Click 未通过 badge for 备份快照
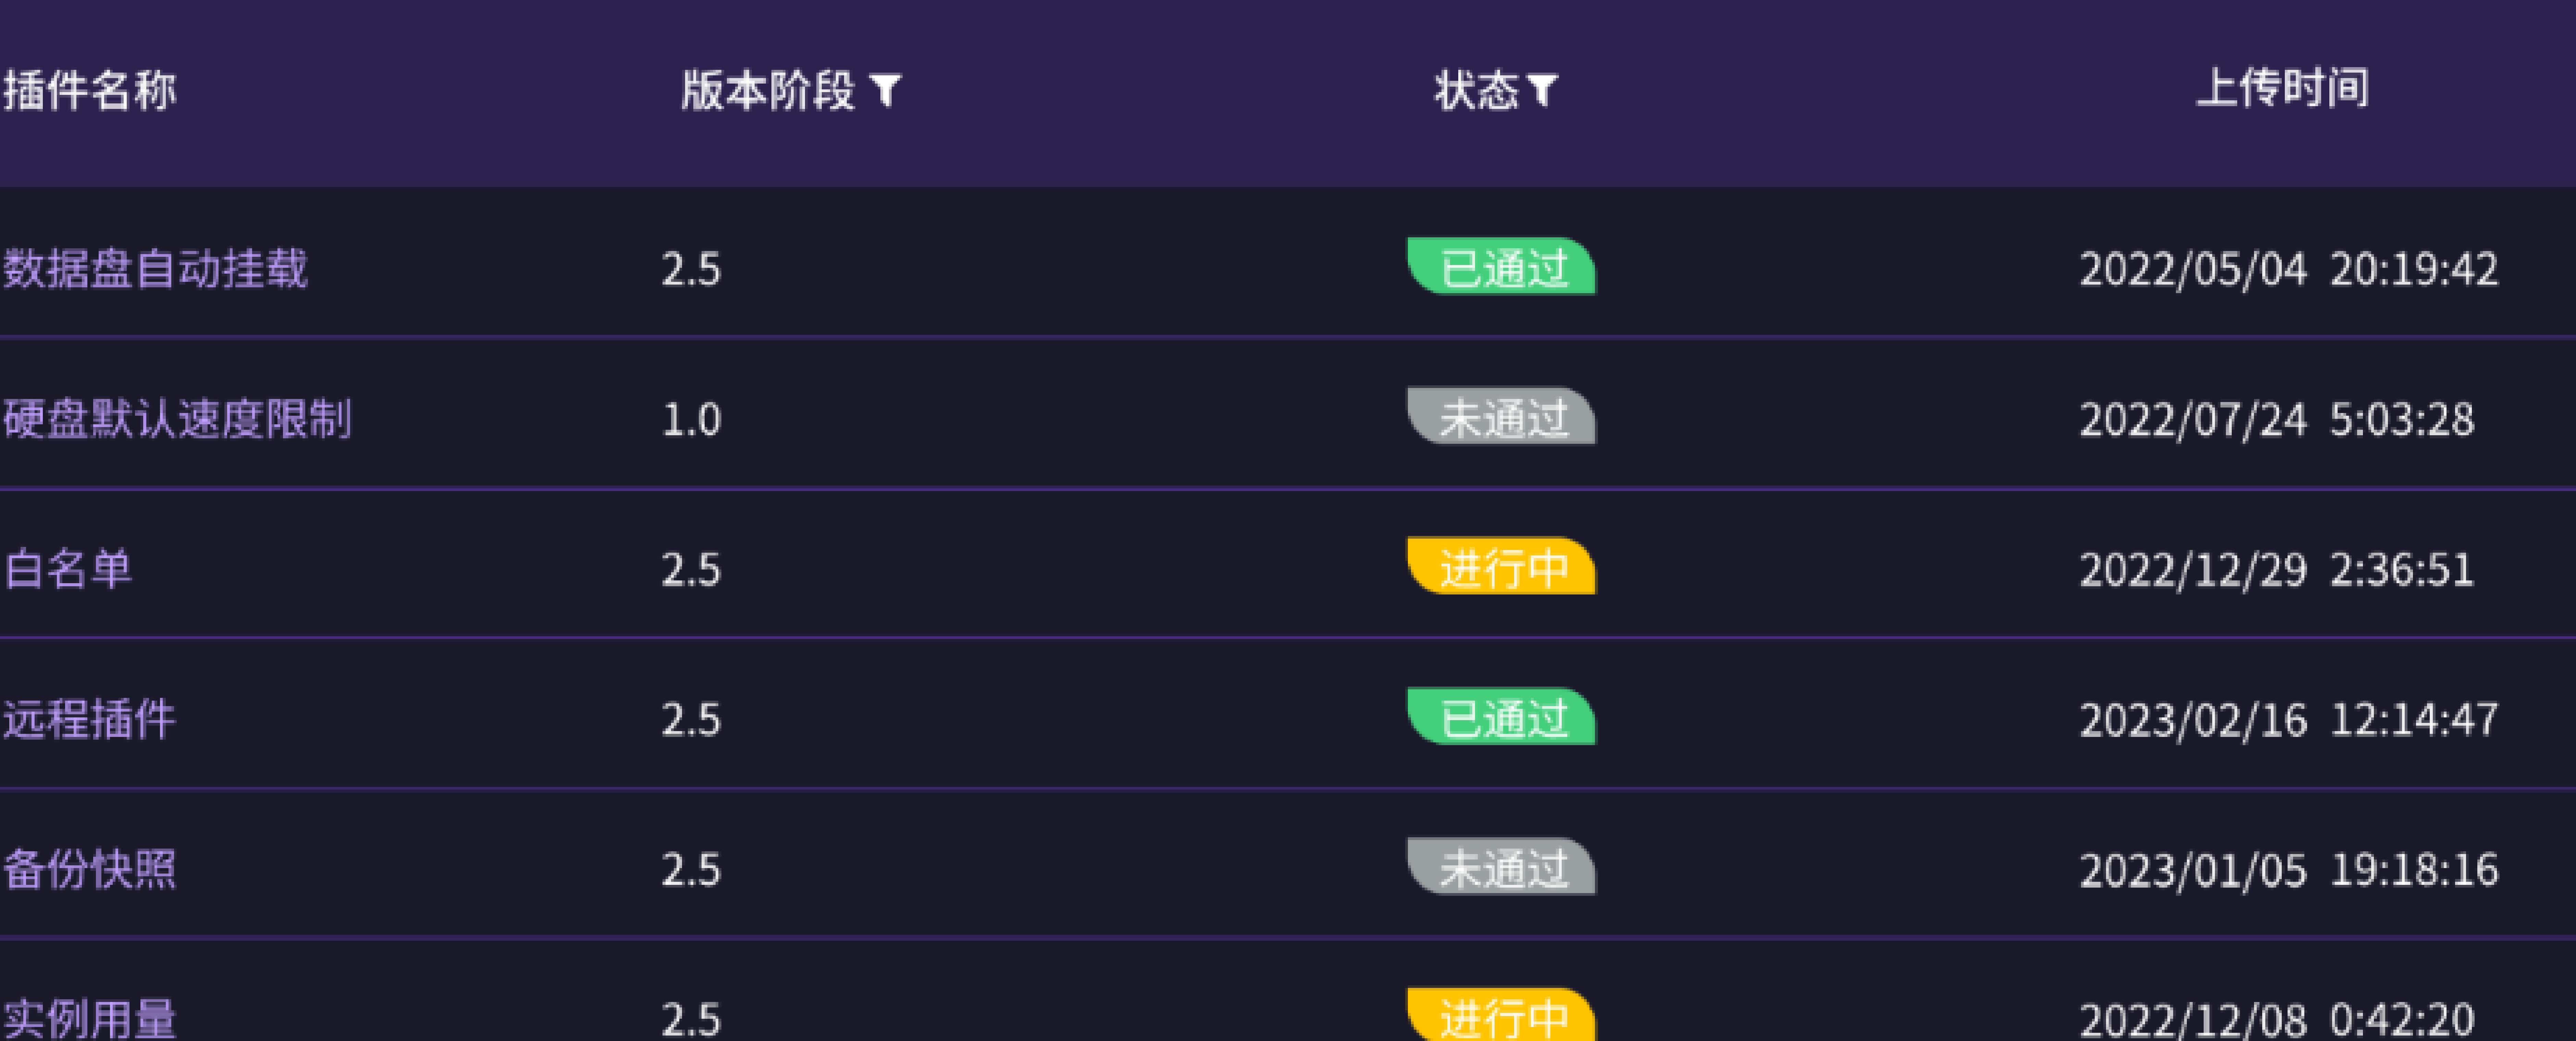This screenshot has height=1041, width=2576. 1502,866
